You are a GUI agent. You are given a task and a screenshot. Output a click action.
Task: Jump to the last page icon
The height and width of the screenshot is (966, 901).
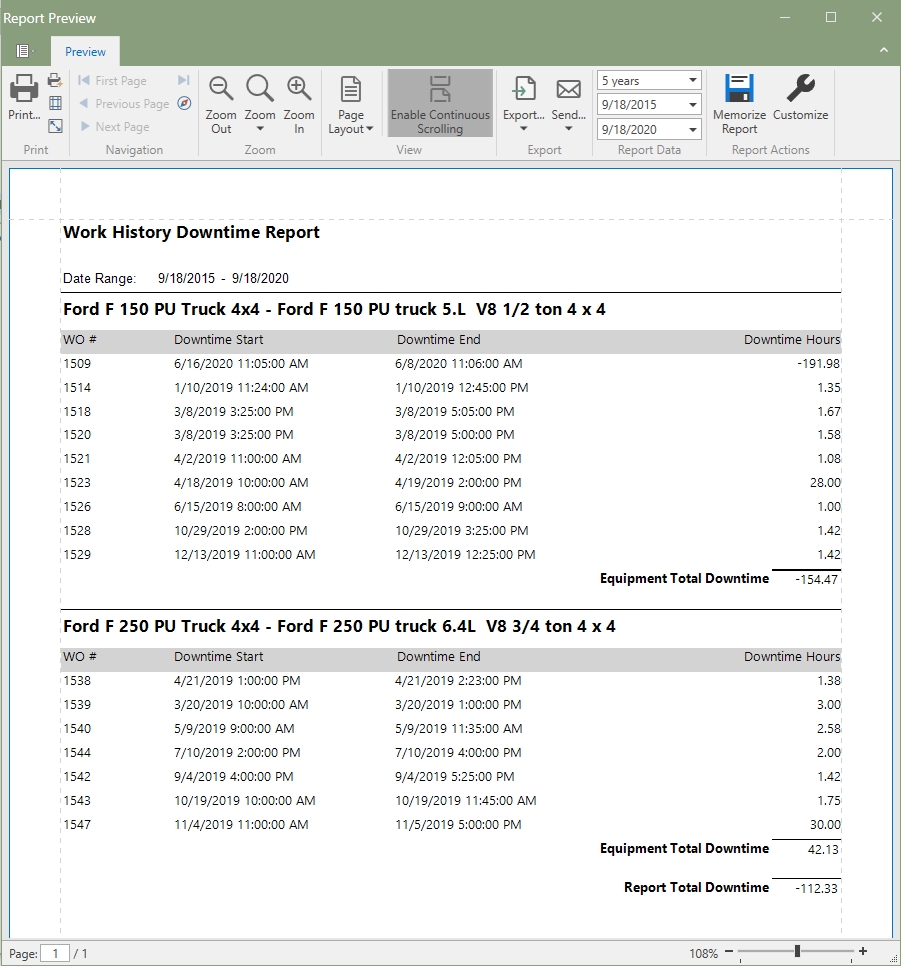[x=184, y=80]
